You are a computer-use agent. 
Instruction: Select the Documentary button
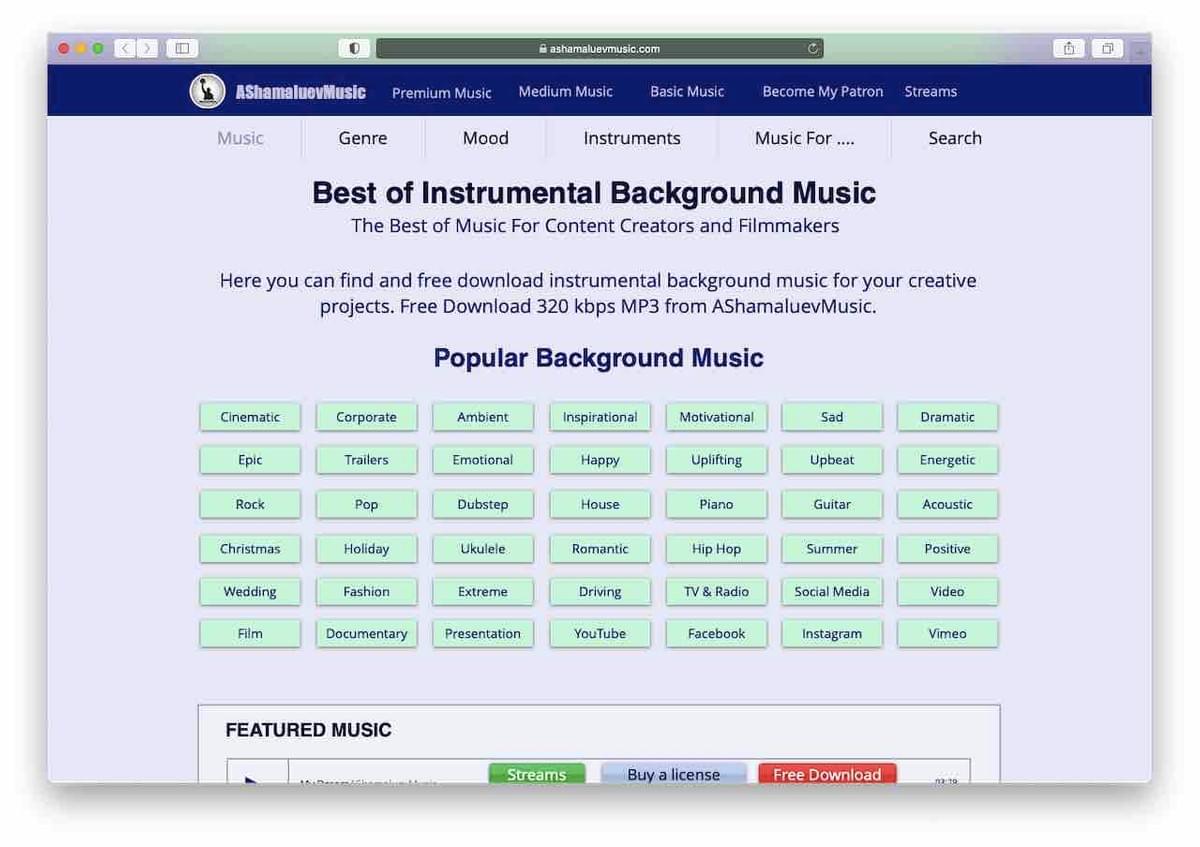[366, 634]
